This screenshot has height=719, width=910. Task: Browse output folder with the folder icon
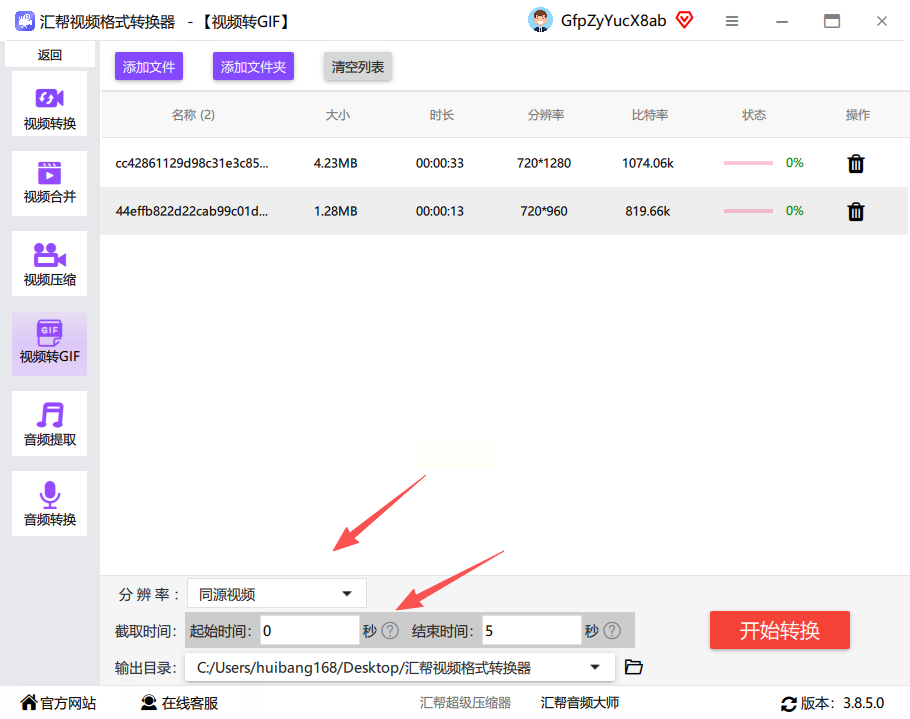(633, 667)
